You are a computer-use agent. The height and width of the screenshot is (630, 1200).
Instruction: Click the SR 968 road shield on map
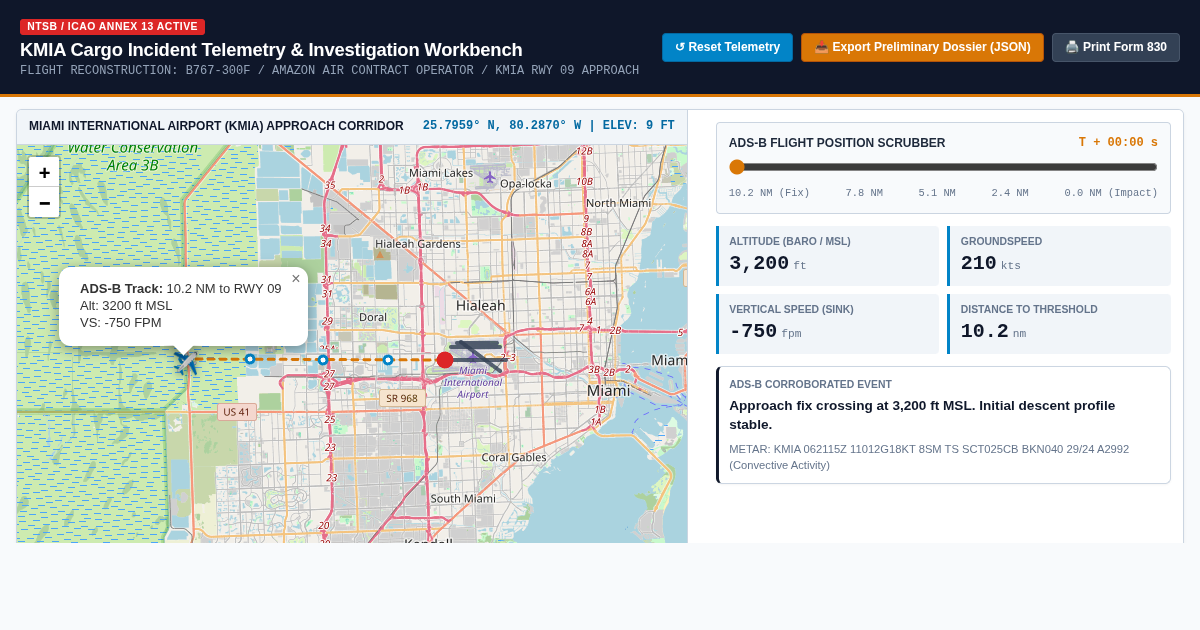point(402,398)
